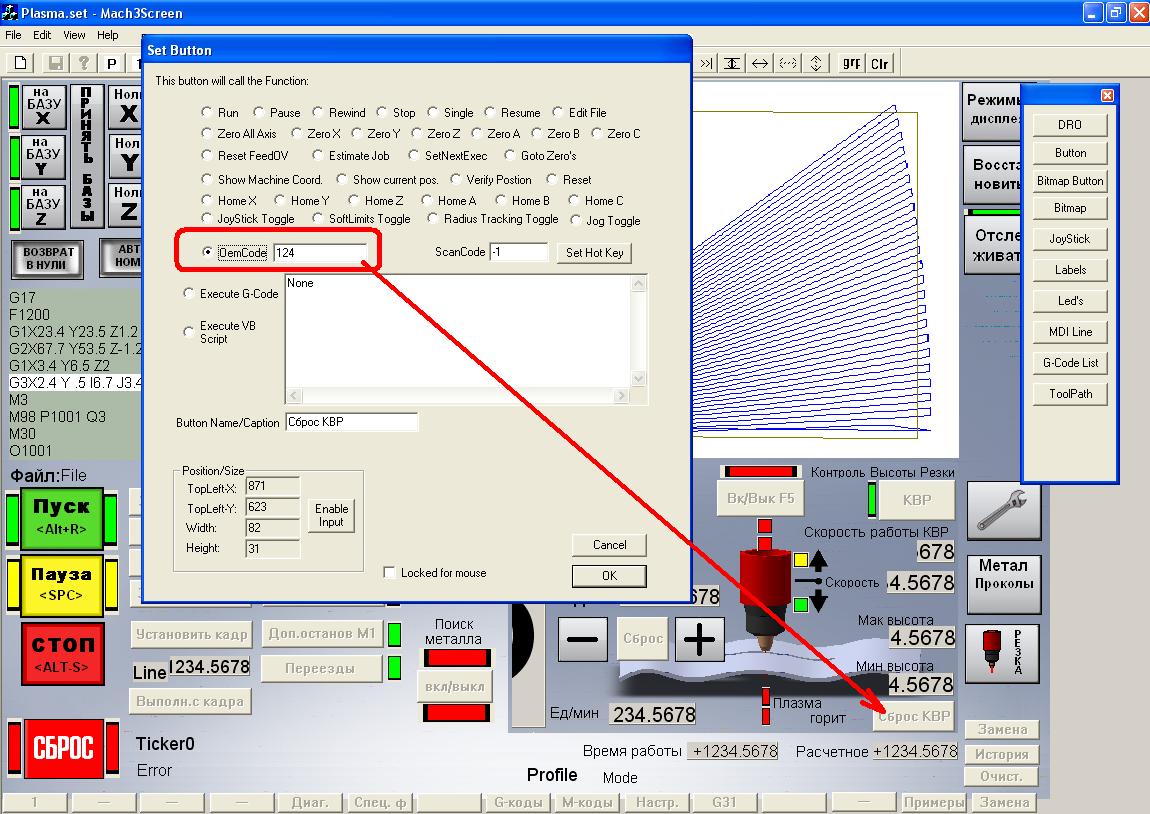Click the vertical-align bars toolbar icon

(x=732, y=63)
